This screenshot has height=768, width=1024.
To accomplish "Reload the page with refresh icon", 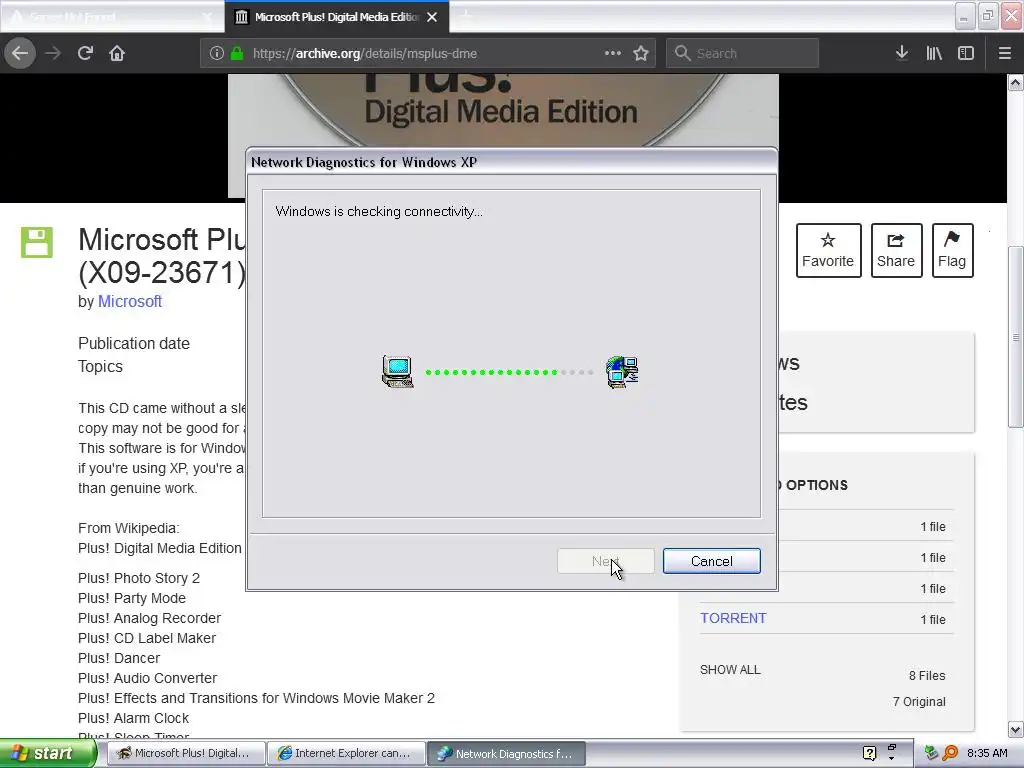I will (85, 53).
